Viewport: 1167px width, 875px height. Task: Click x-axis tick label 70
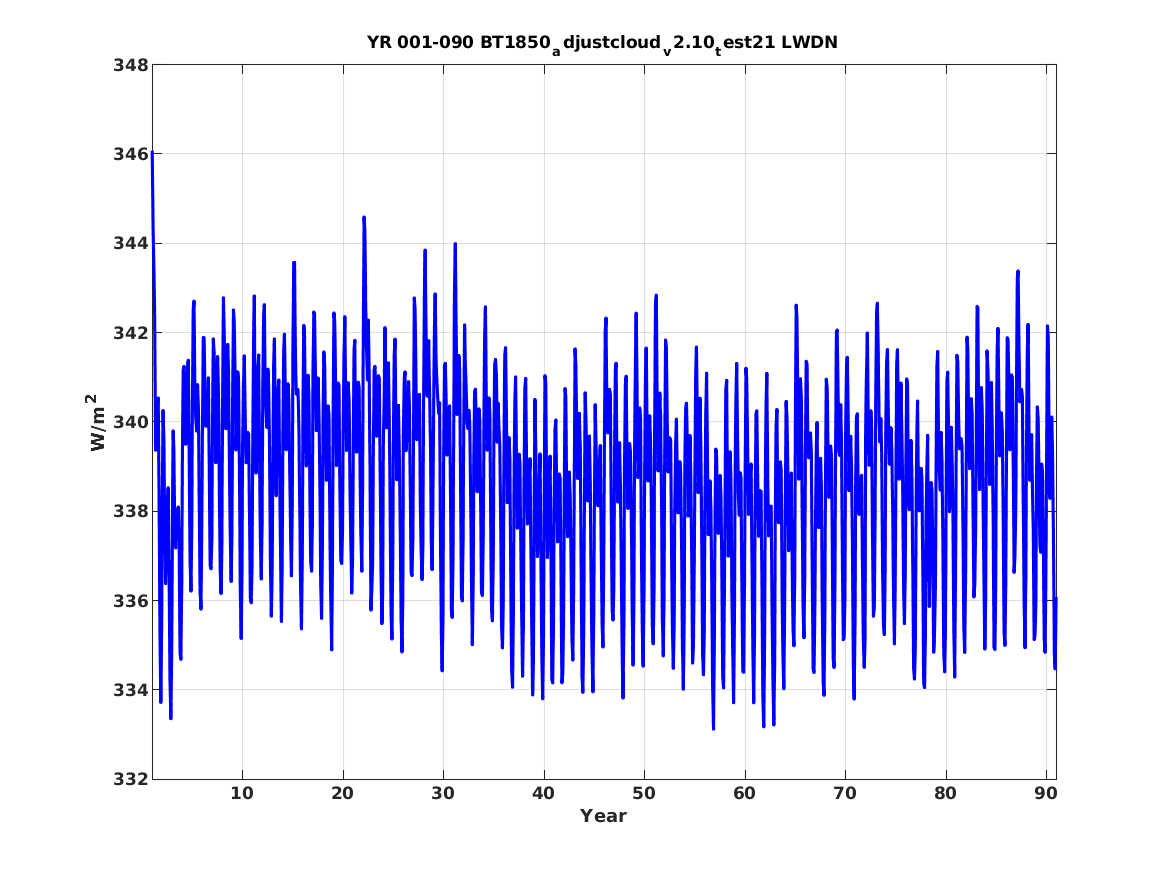click(x=845, y=794)
